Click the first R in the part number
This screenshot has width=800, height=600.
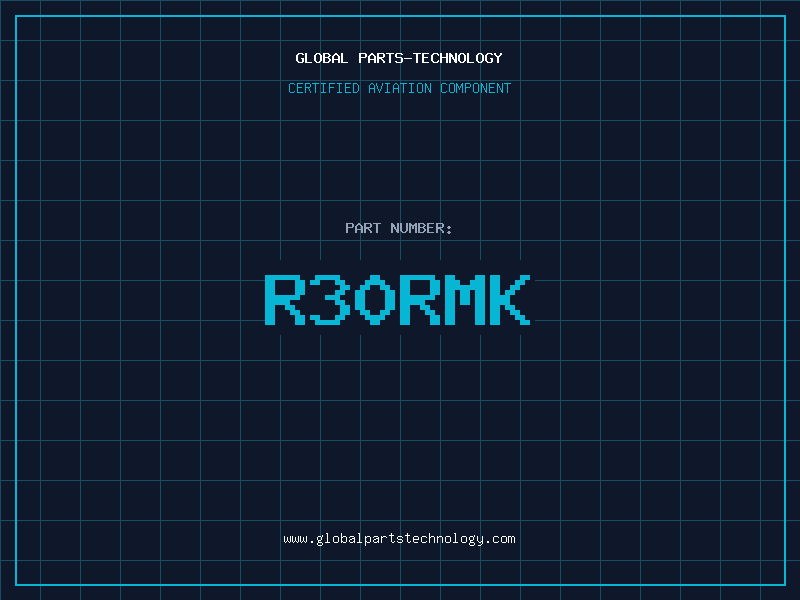[285, 299]
